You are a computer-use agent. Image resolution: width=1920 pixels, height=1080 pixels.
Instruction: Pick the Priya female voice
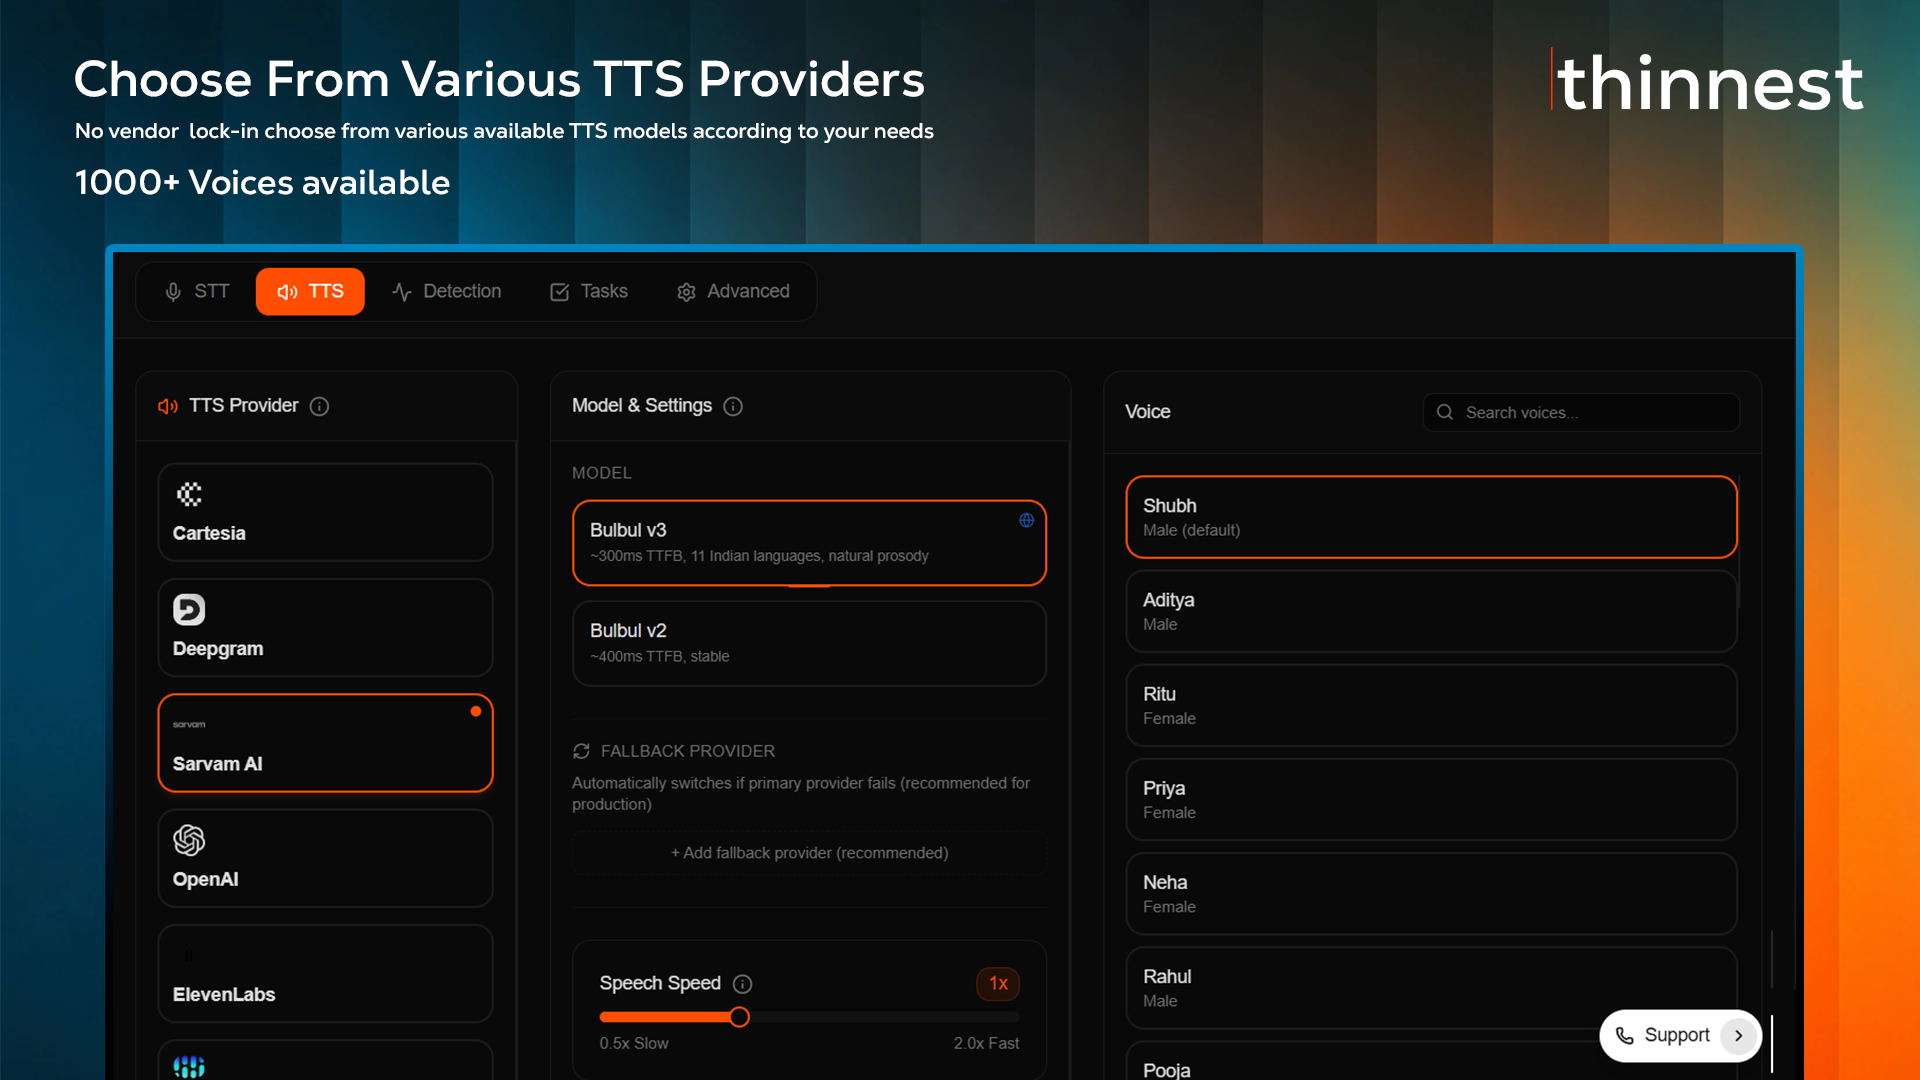[1431, 799]
